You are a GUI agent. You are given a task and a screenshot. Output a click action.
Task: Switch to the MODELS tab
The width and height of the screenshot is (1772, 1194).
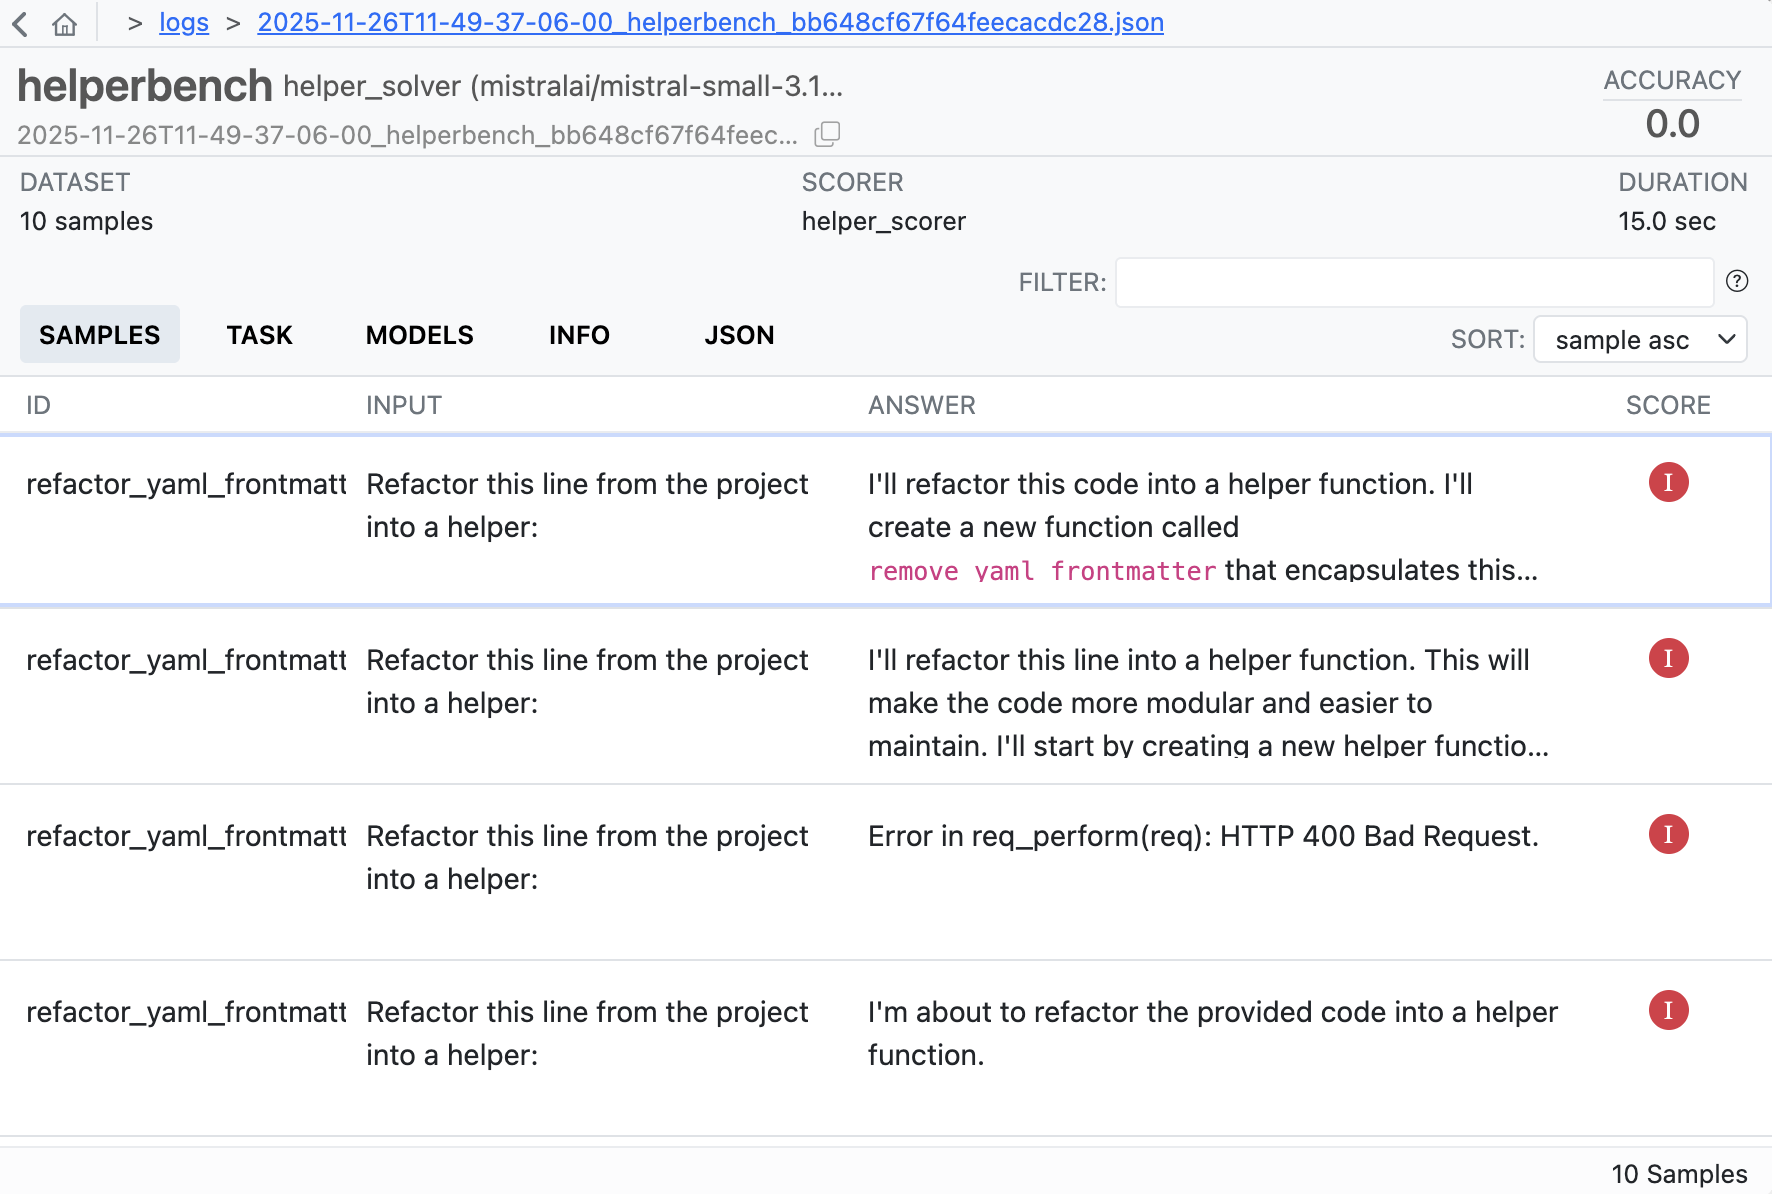419,335
